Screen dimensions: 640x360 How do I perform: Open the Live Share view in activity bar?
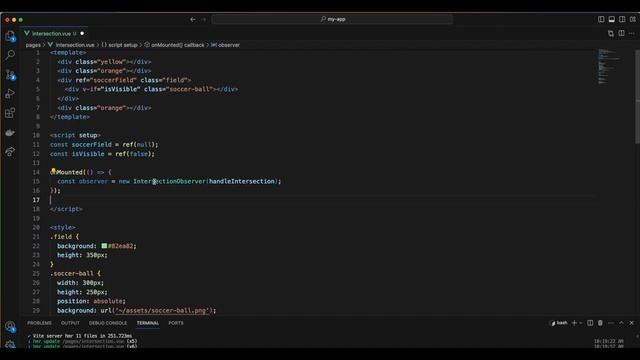pyautogui.click(x=10, y=152)
